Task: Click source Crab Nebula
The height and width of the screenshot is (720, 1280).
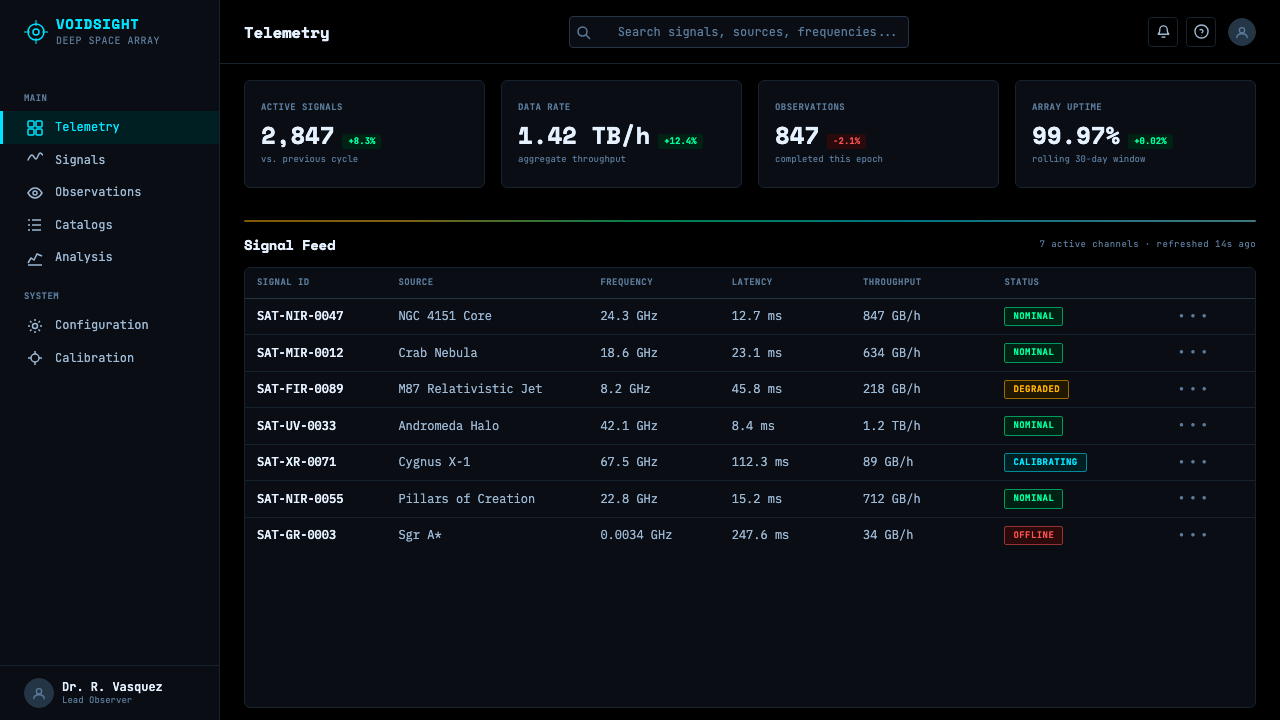Action: tap(438, 353)
